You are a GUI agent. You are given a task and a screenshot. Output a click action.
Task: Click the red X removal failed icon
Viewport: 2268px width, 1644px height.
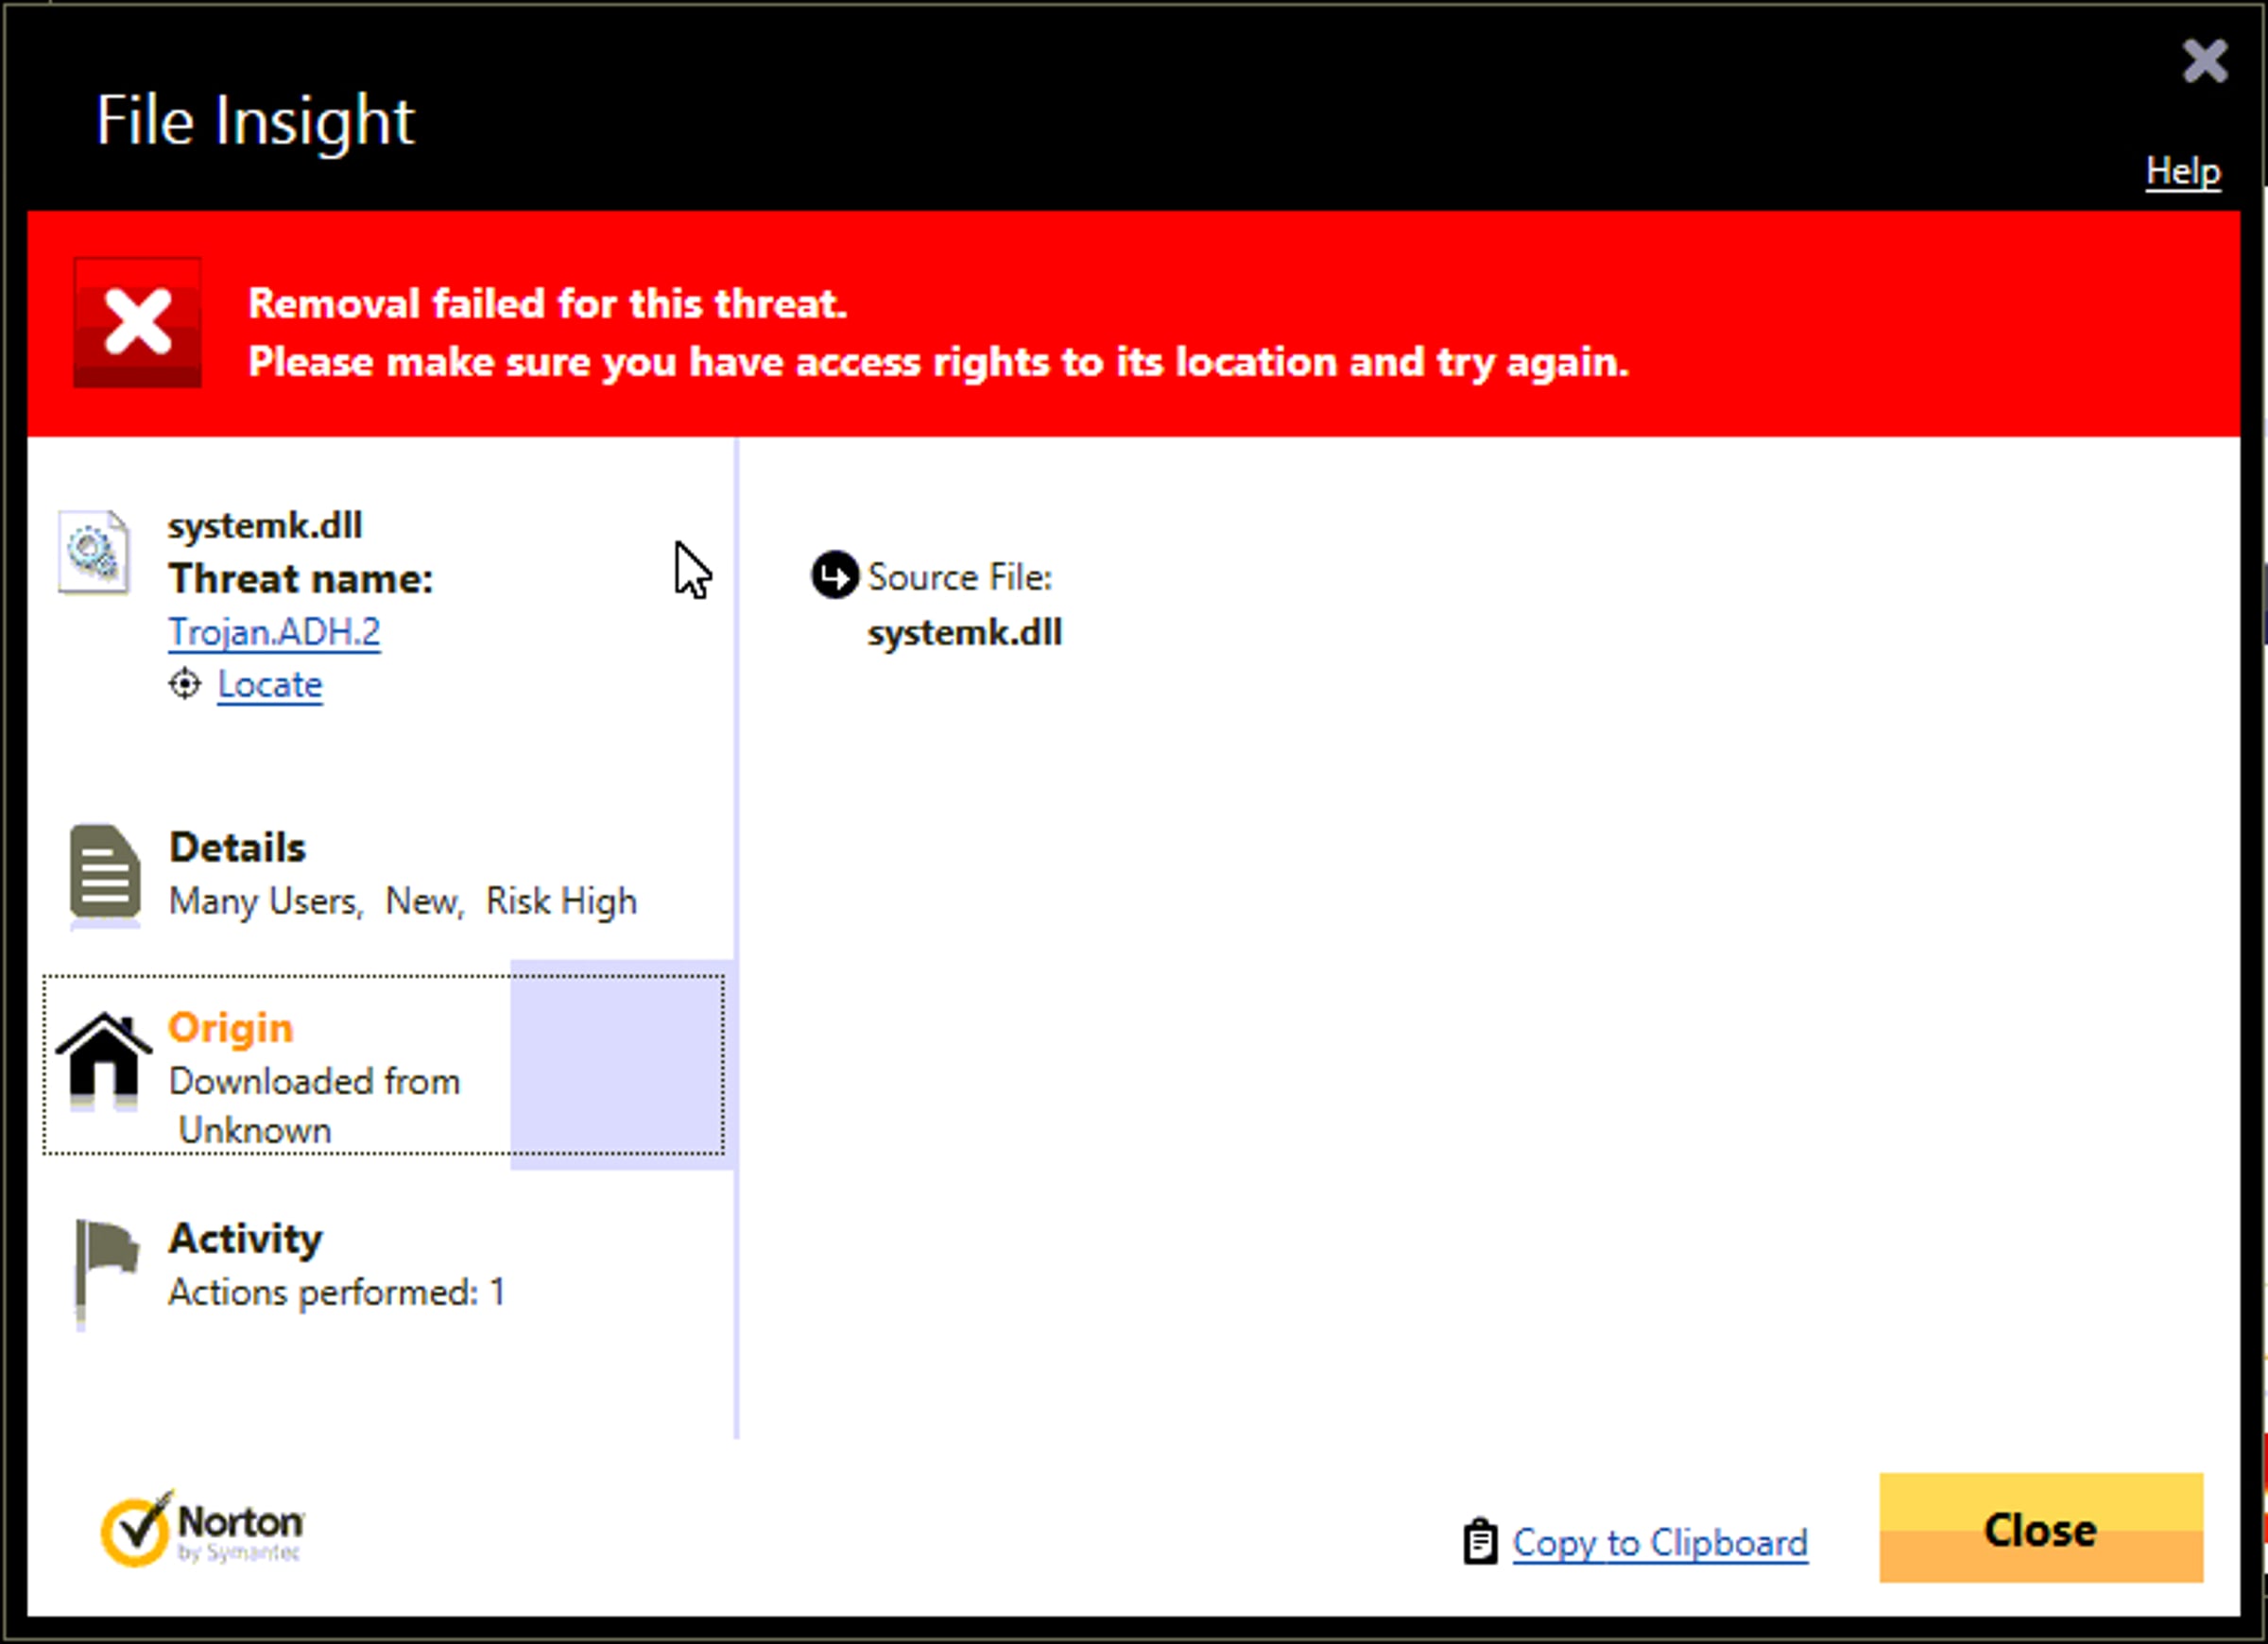[x=137, y=323]
